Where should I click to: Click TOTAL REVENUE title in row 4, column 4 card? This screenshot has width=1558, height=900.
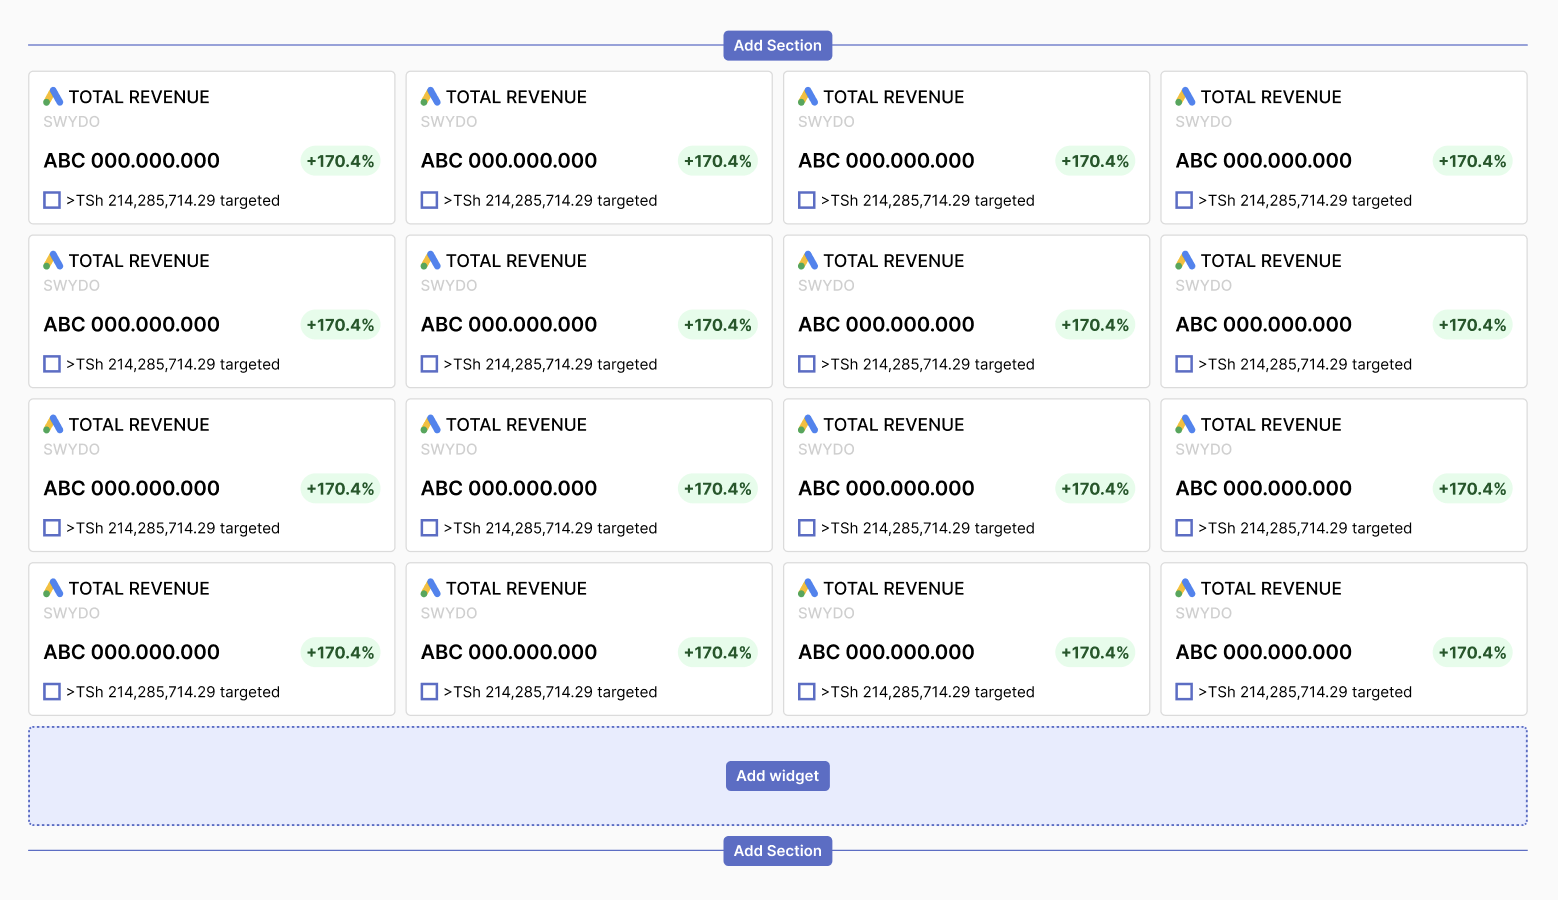1271,589
